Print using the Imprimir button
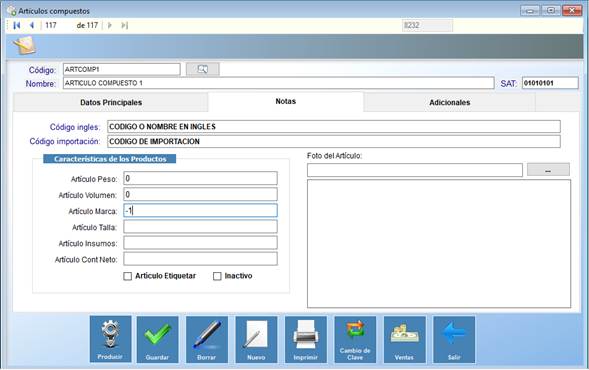Screen dimensions: 589x370 (x=305, y=339)
